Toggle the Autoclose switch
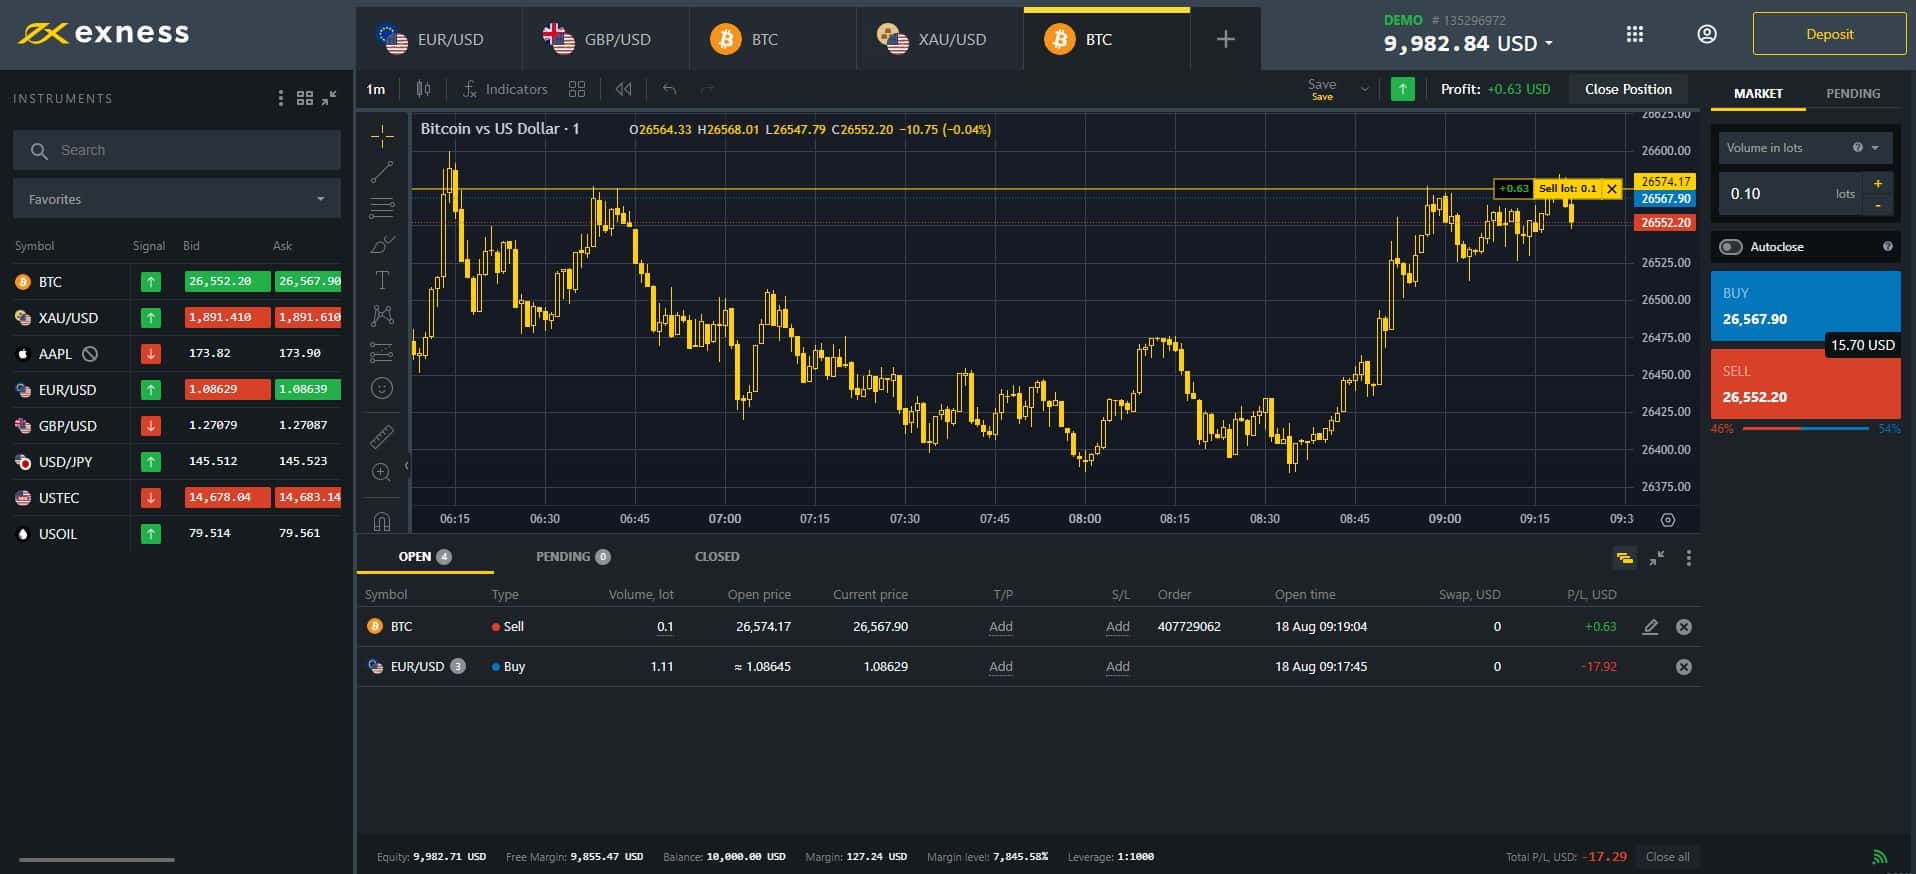This screenshot has width=1916, height=874. pyautogui.click(x=1731, y=247)
